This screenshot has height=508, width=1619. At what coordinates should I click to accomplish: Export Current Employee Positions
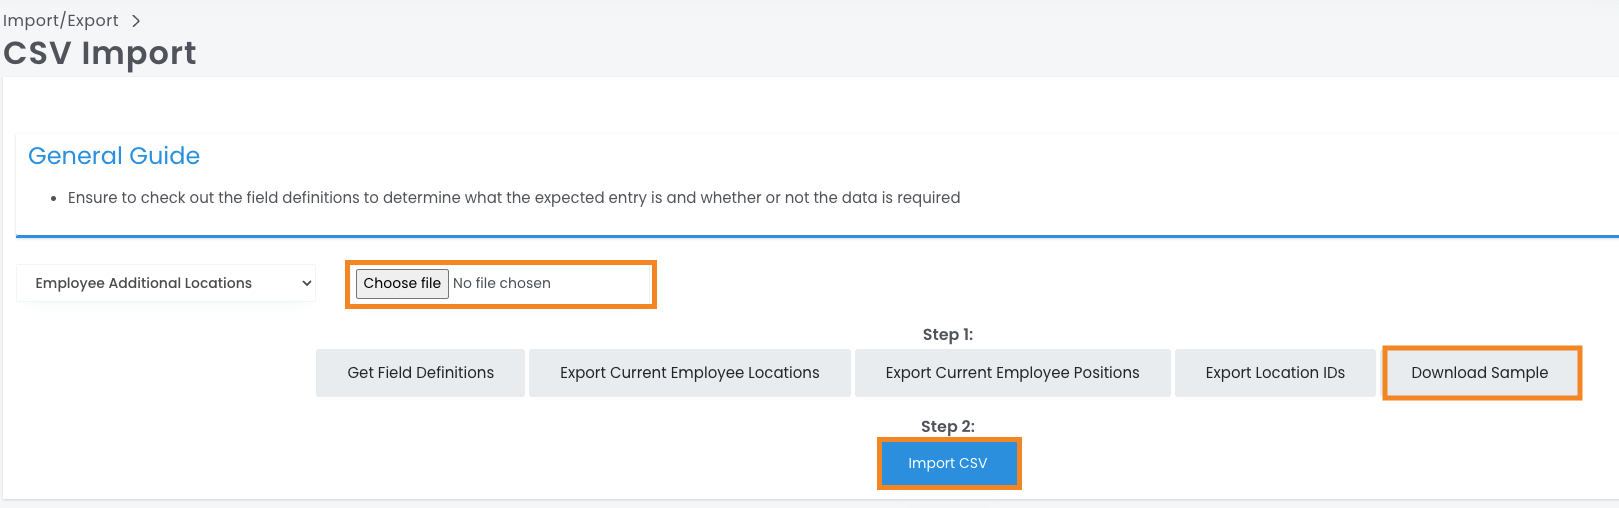[1012, 373]
